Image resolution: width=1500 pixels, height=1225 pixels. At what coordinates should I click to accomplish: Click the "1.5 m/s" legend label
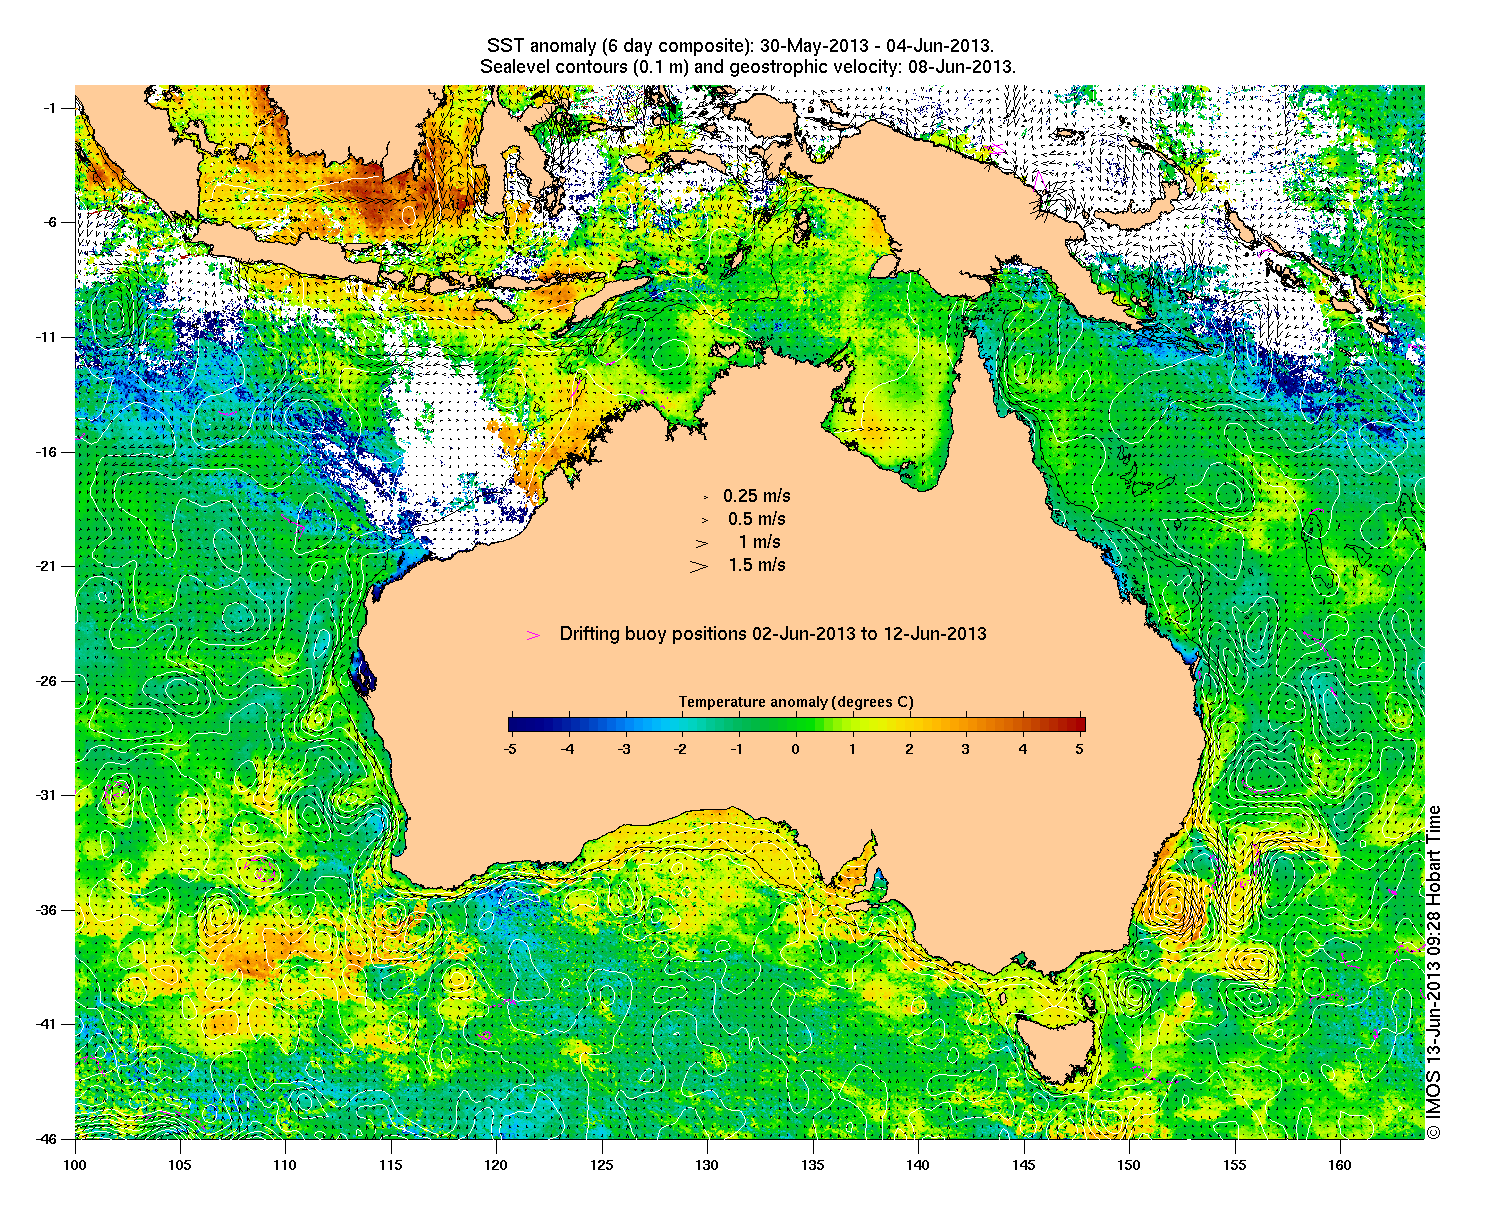(x=757, y=565)
